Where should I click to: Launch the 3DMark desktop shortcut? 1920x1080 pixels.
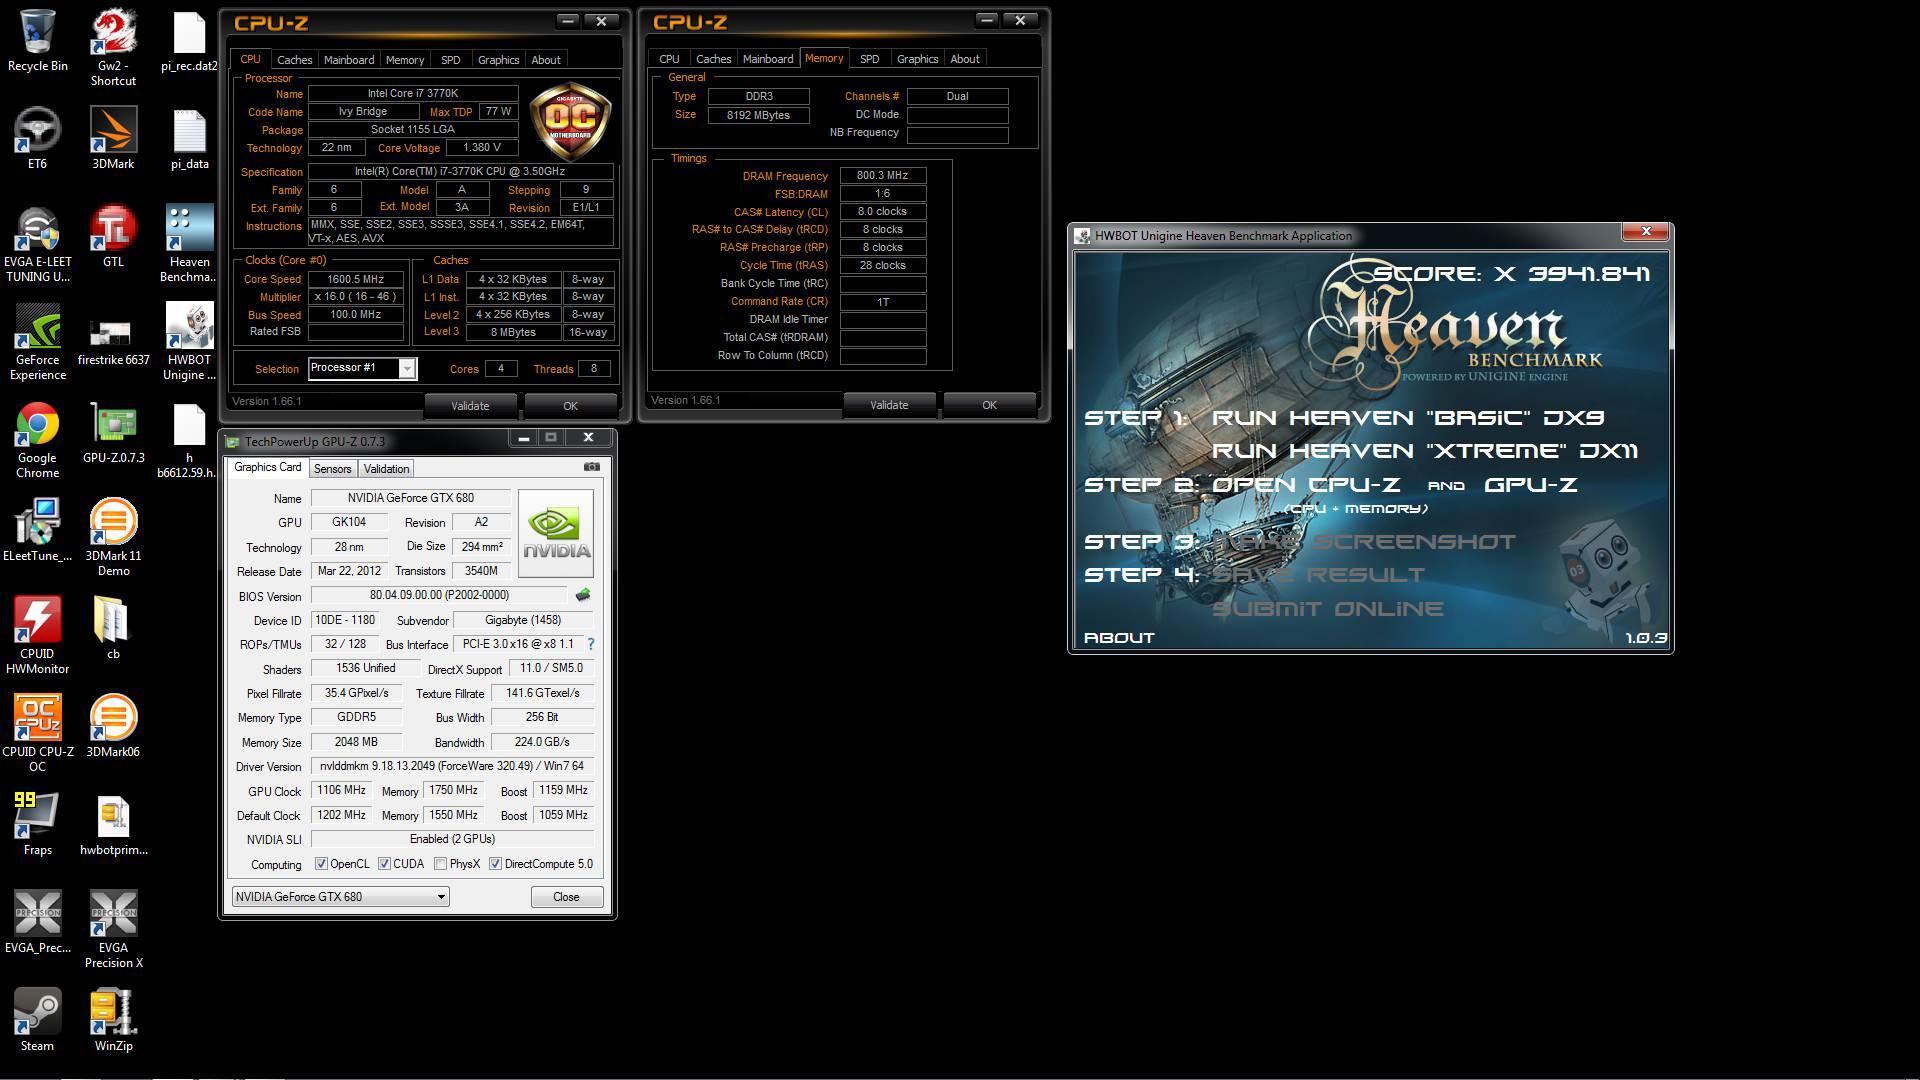tap(113, 138)
